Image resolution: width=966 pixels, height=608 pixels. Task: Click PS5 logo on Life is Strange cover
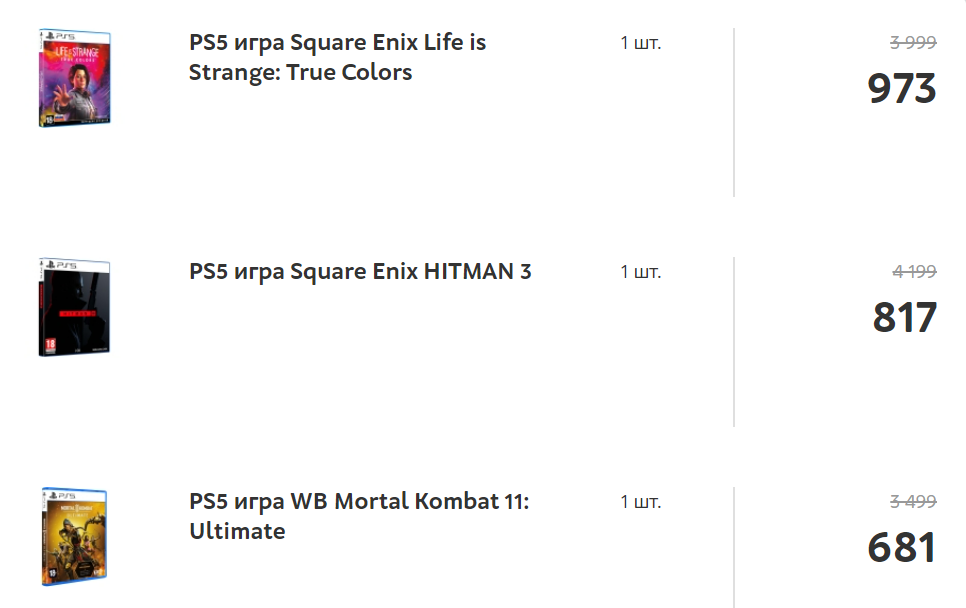61,36
